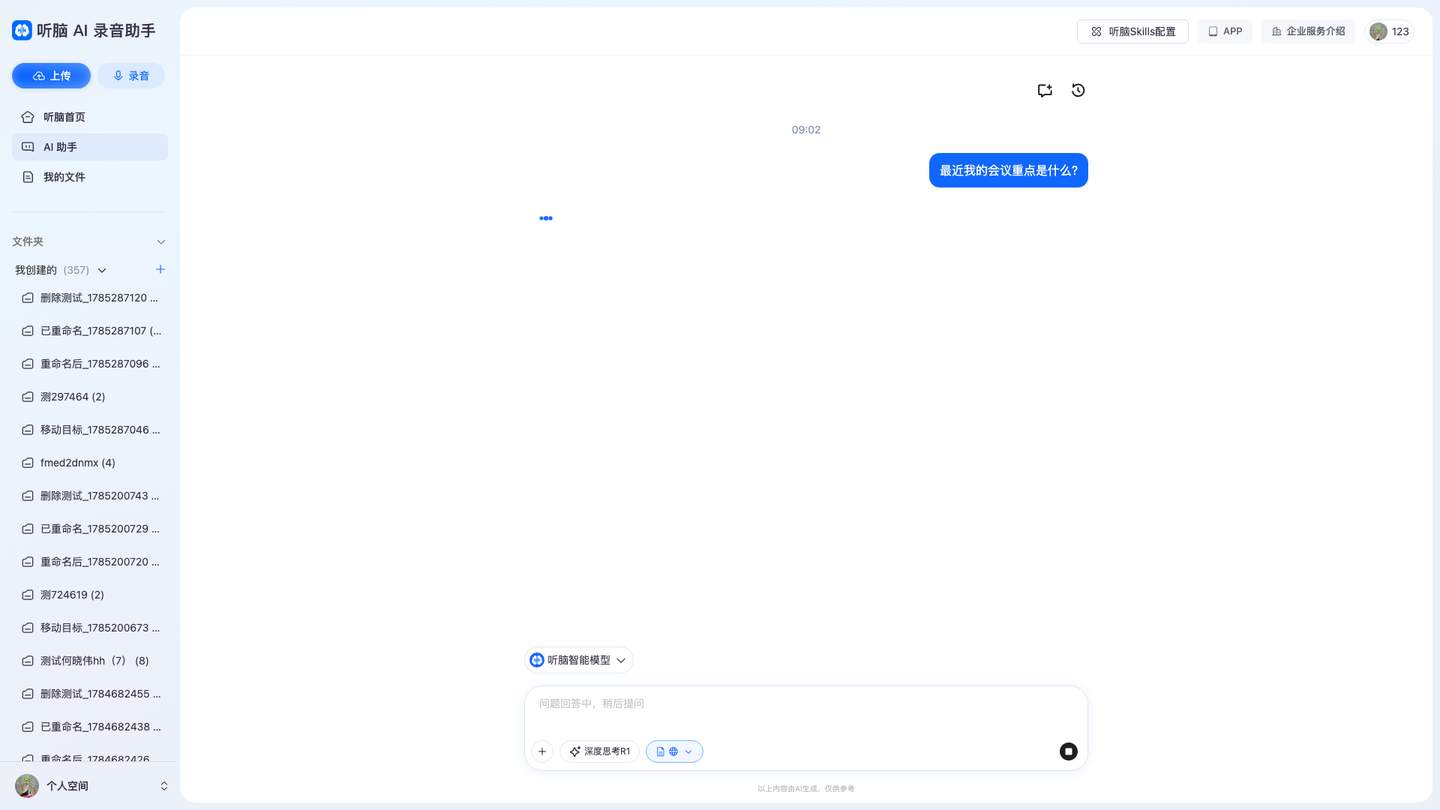
Task: Stop the response generation
Action: 1068,751
